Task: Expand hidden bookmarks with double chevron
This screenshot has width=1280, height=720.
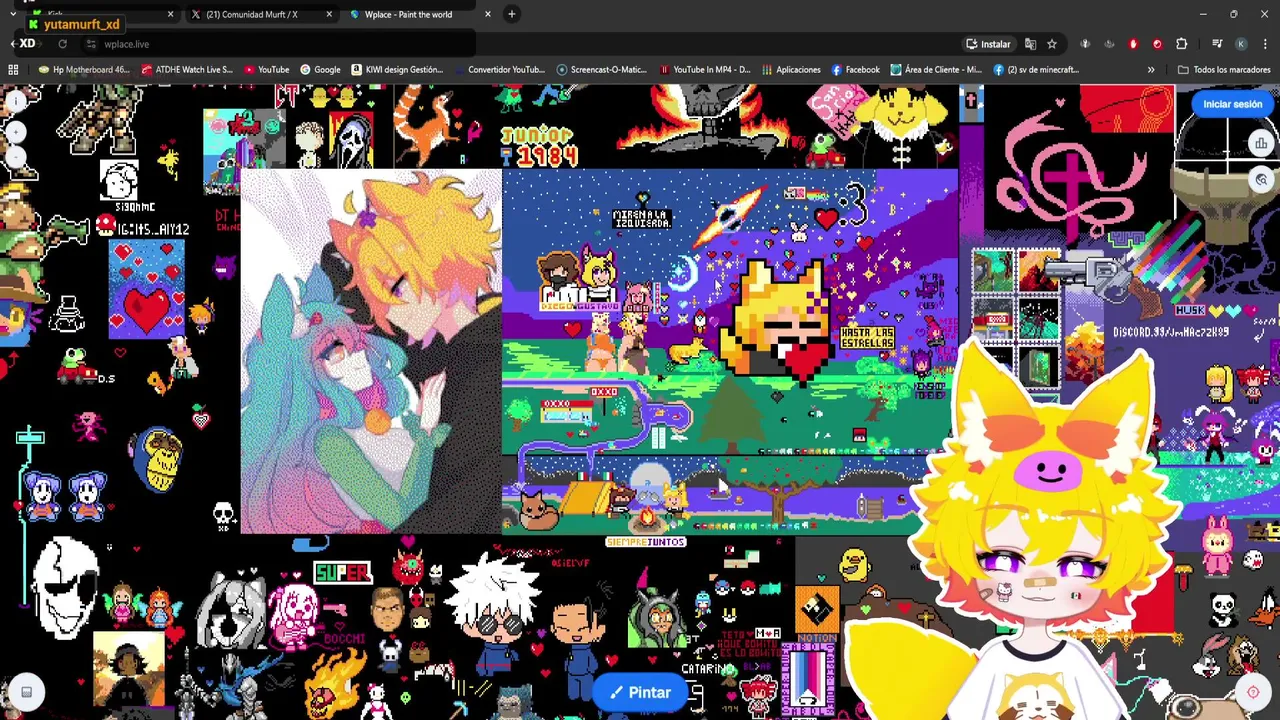Action: (1151, 69)
